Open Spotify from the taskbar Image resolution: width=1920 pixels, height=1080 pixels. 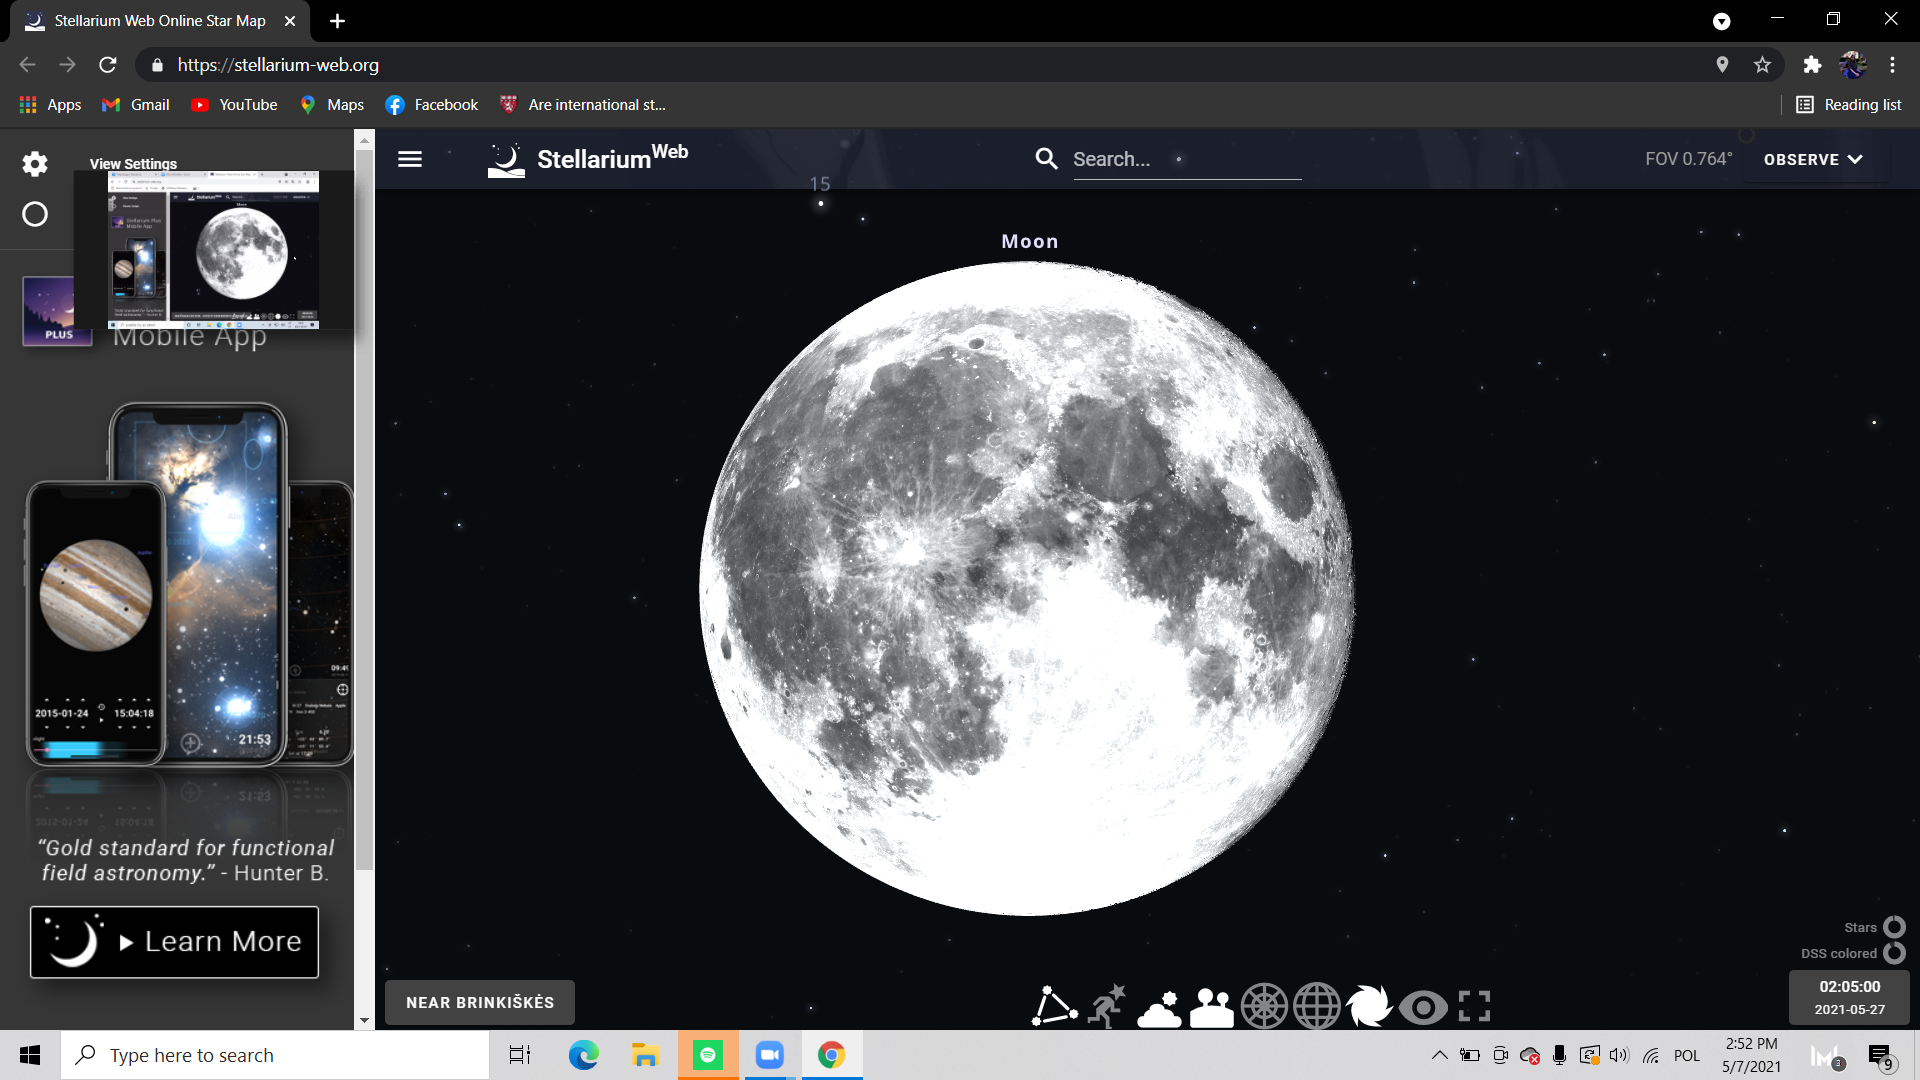(x=708, y=1055)
